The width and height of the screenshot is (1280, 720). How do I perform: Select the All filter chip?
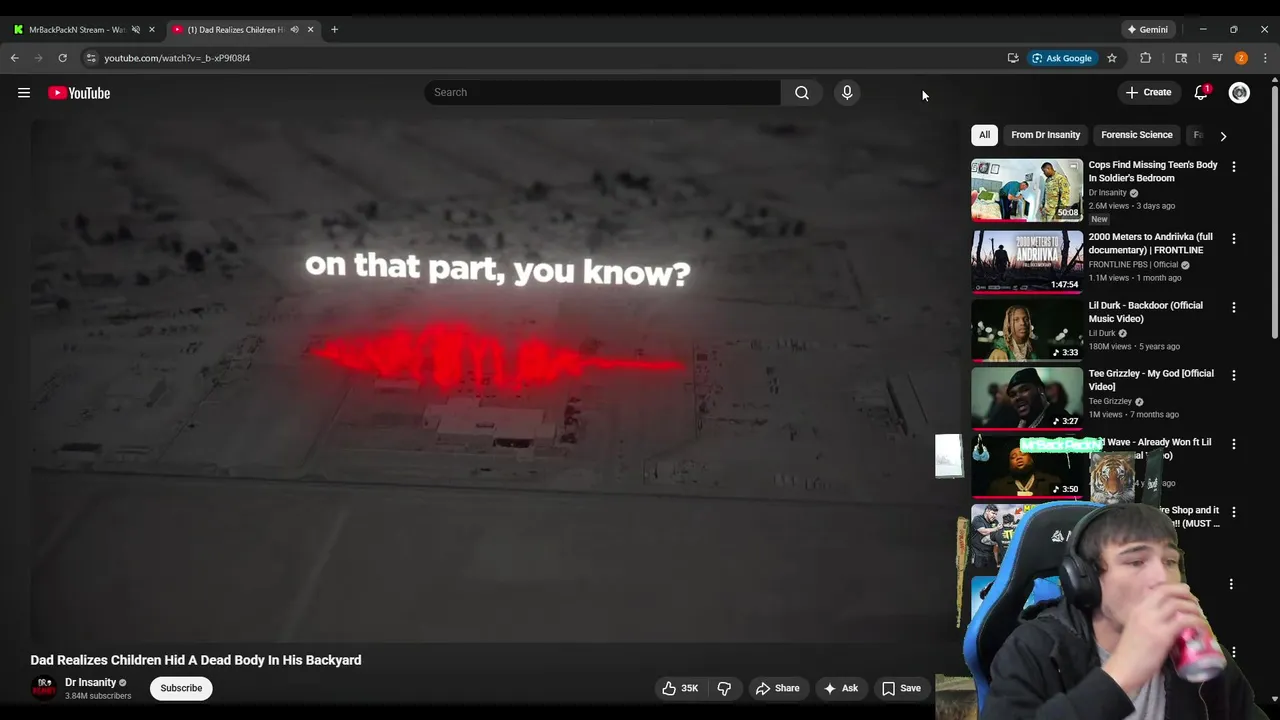pyautogui.click(x=984, y=135)
